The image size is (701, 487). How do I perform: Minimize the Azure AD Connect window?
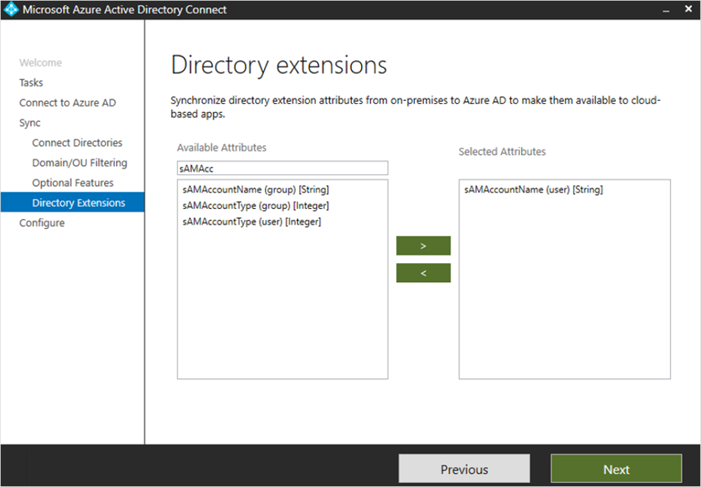(666, 10)
